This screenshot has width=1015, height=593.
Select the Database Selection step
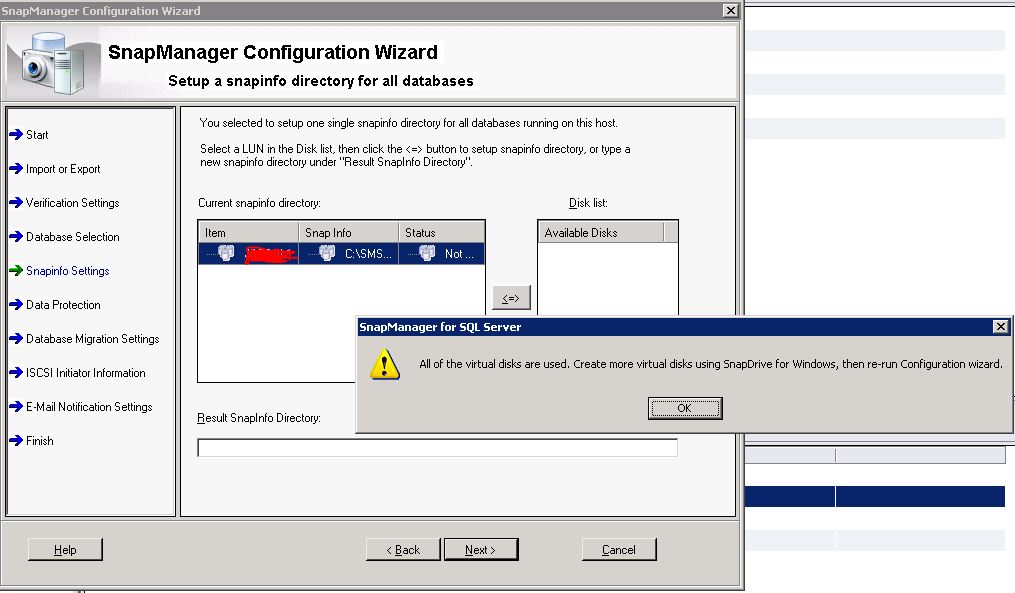coord(72,237)
